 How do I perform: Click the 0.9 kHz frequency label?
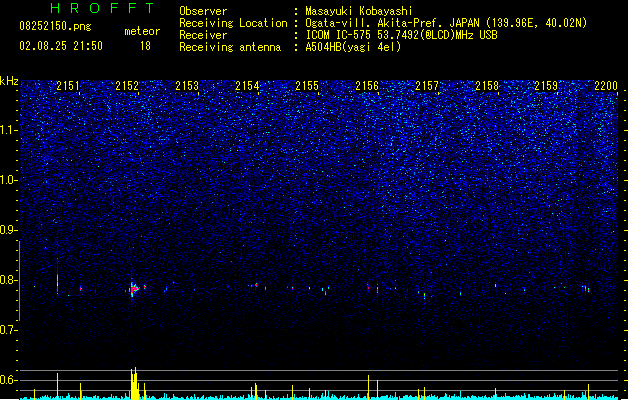click(8, 230)
